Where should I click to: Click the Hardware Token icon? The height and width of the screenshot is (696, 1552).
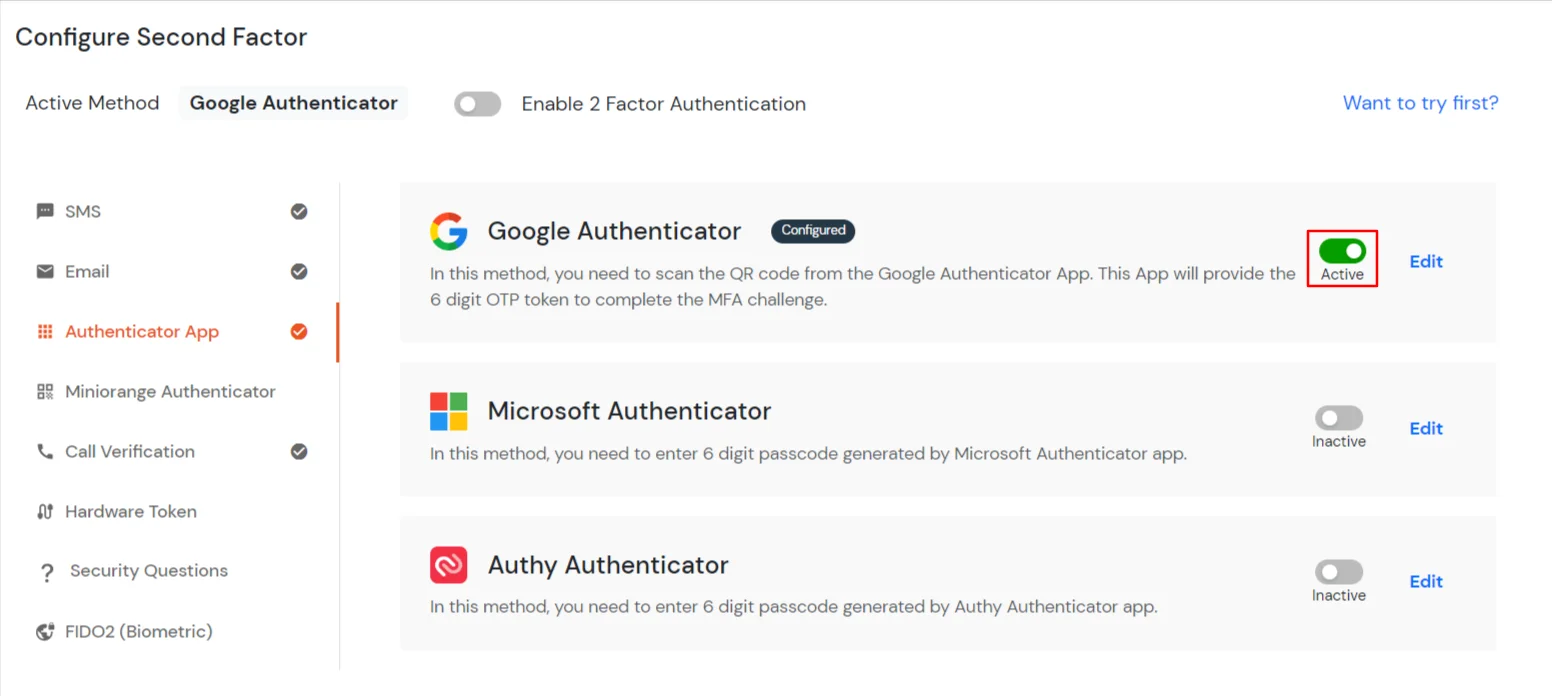44,511
